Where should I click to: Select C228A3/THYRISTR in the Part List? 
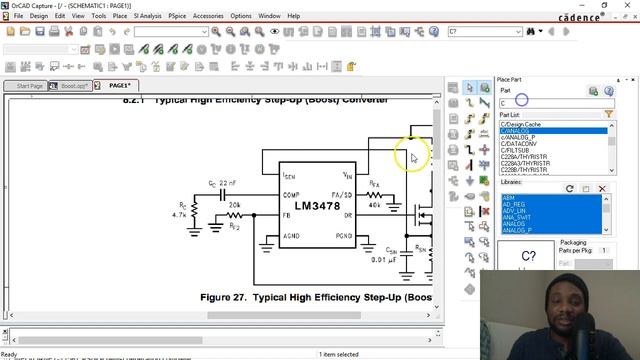(553, 163)
